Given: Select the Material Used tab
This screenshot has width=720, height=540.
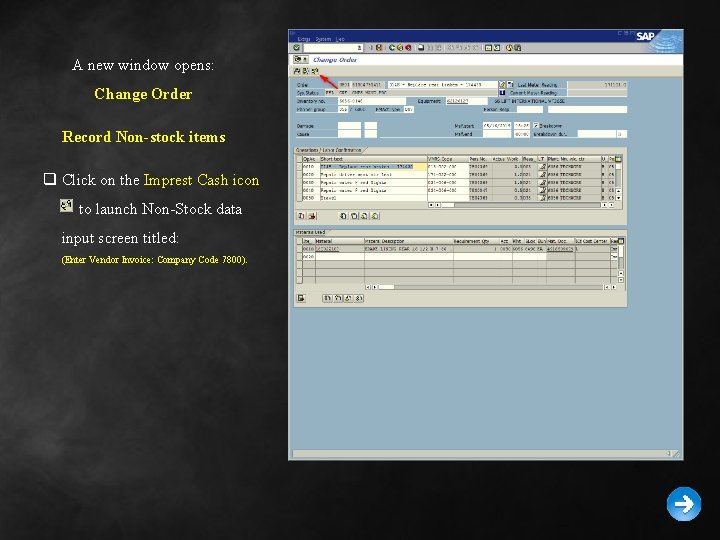Looking at the screenshot, I should pos(310,232).
